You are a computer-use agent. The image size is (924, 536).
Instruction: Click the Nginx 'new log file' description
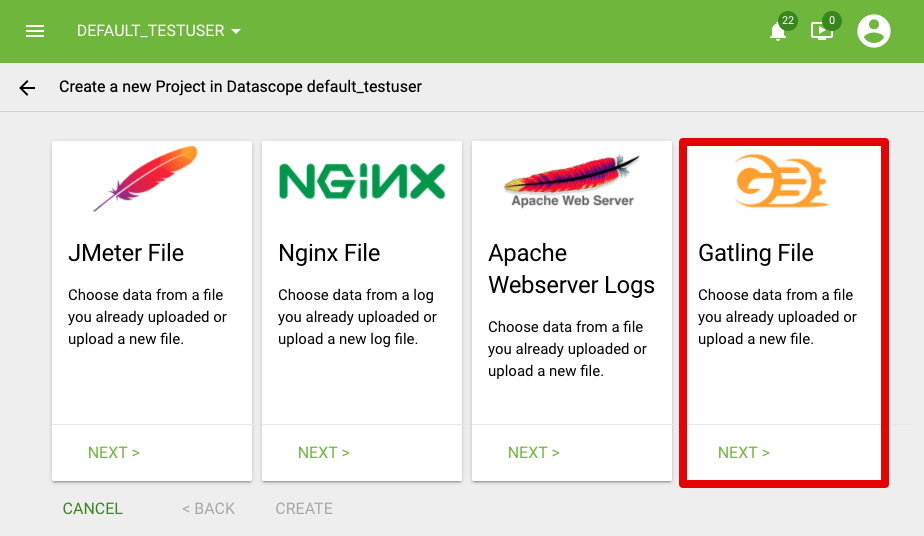pyautogui.click(x=357, y=317)
